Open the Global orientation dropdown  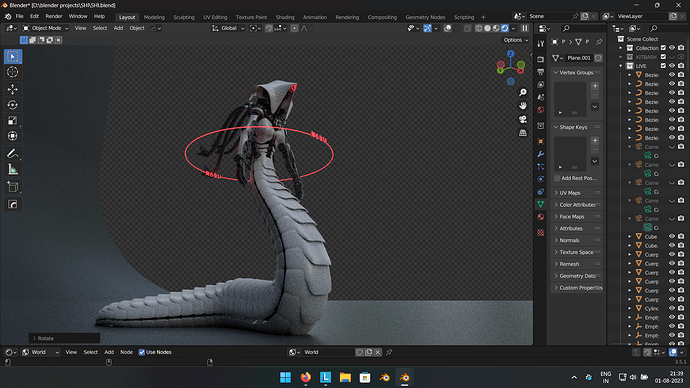[228, 28]
